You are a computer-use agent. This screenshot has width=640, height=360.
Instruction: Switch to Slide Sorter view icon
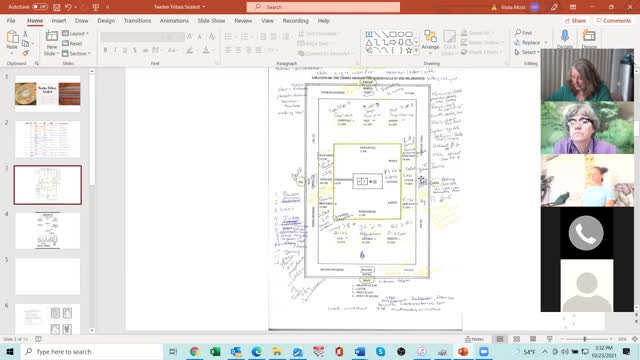tap(516, 339)
